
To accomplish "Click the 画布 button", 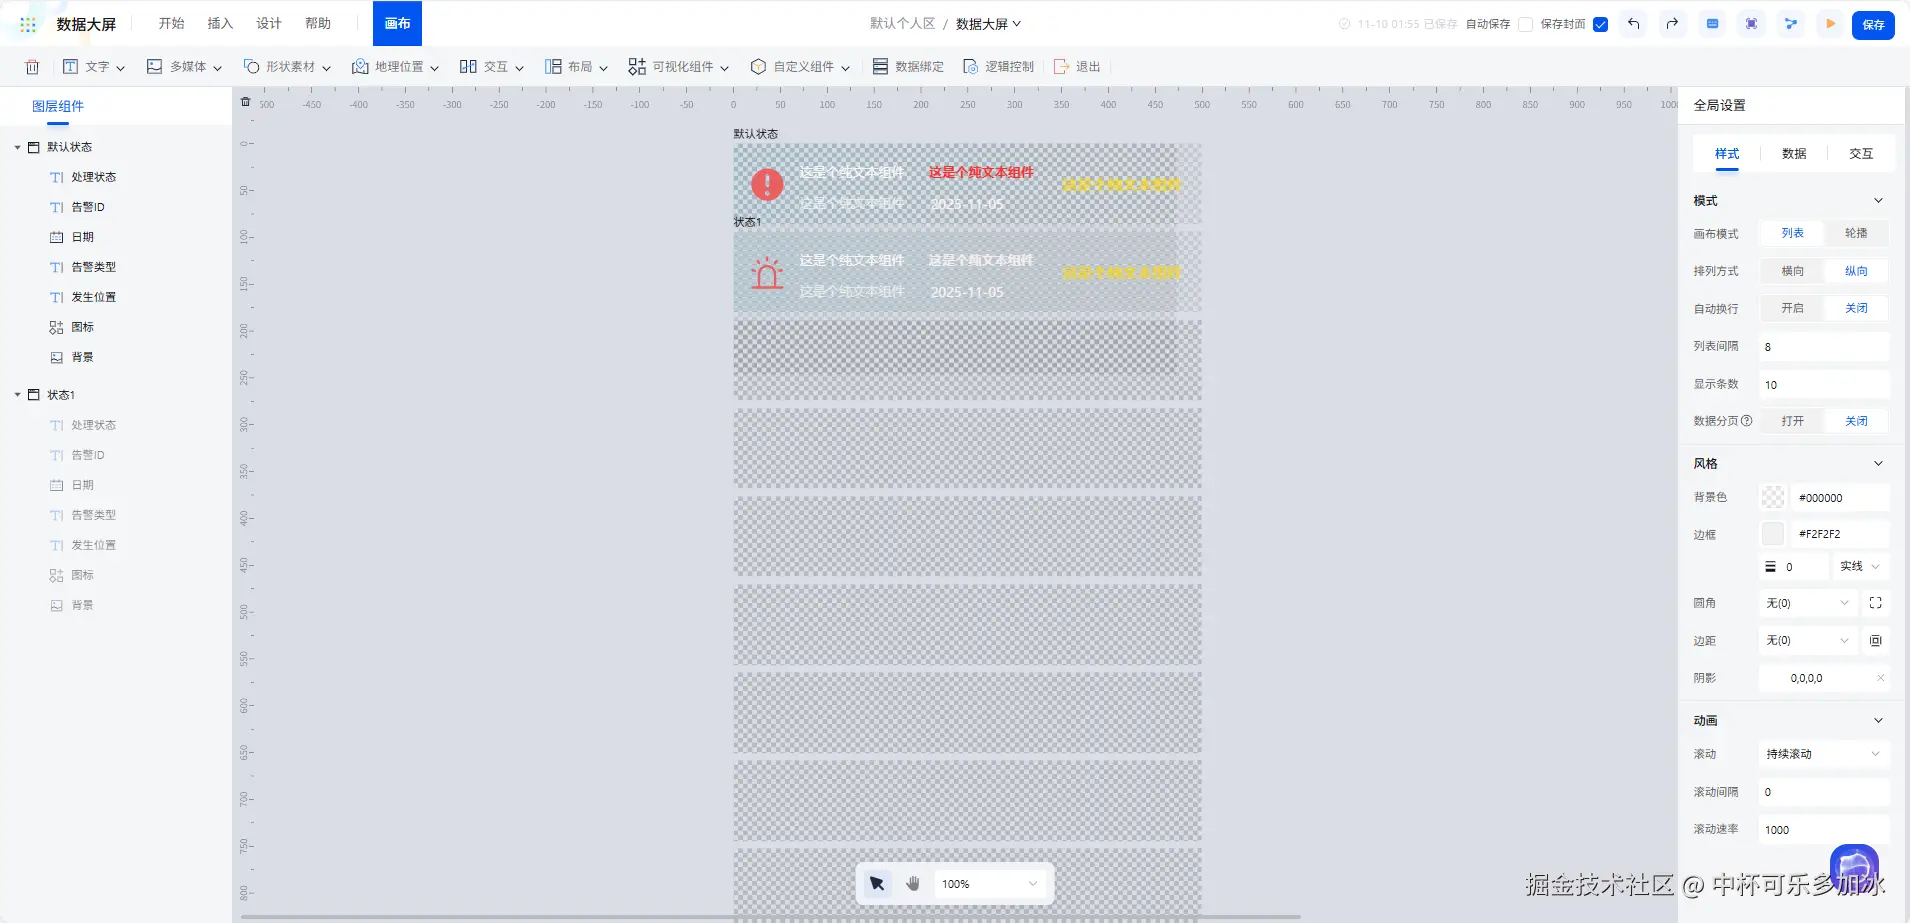I will [x=397, y=24].
